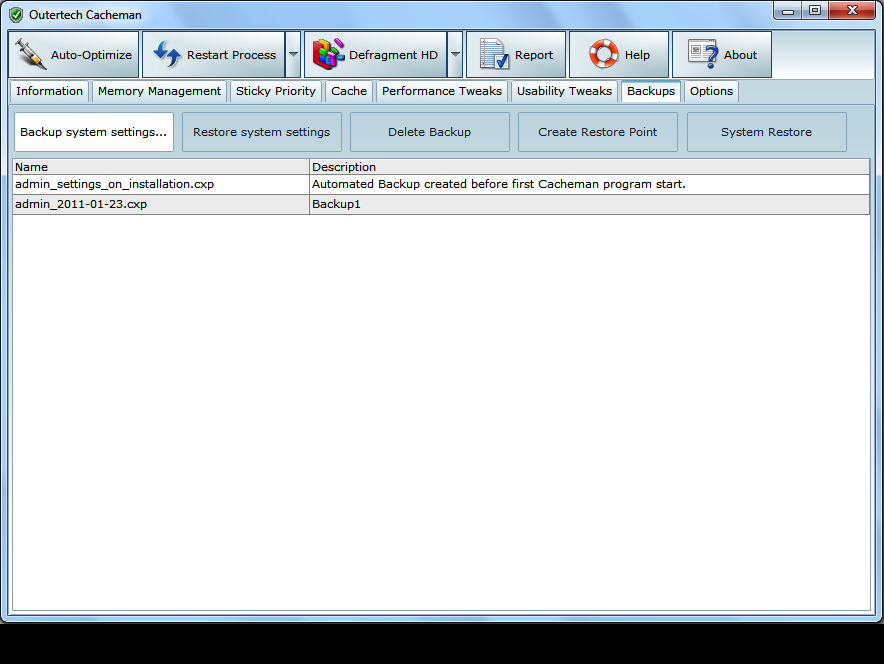Sort by the Name column header

coord(161,167)
